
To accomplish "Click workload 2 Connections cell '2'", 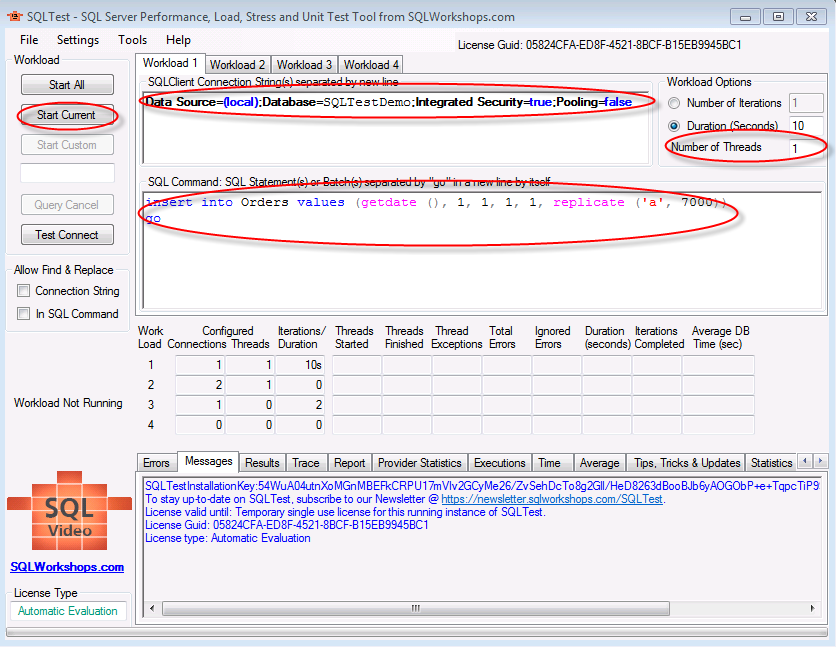I will (199, 385).
